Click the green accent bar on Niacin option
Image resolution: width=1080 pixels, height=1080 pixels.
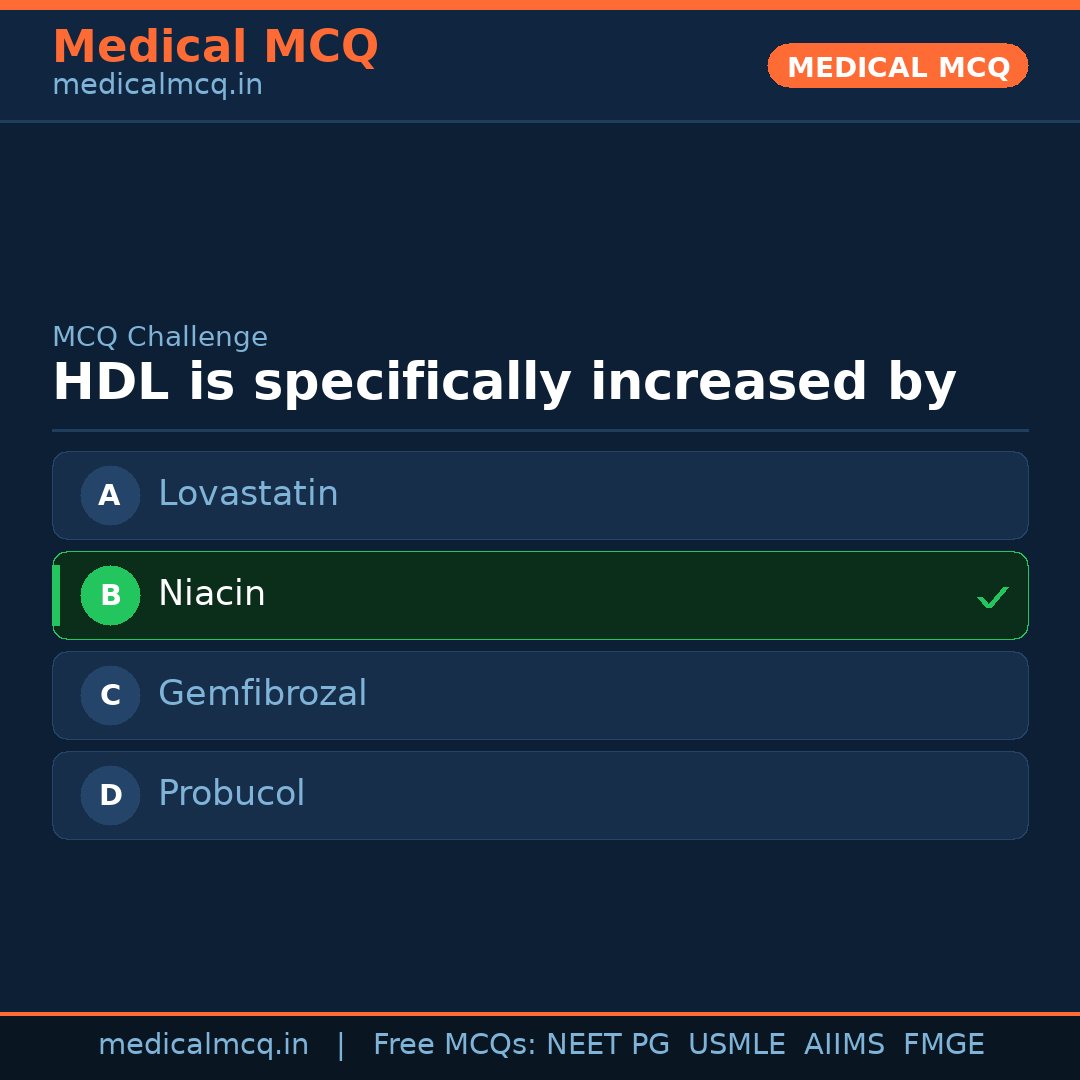pos(56,595)
